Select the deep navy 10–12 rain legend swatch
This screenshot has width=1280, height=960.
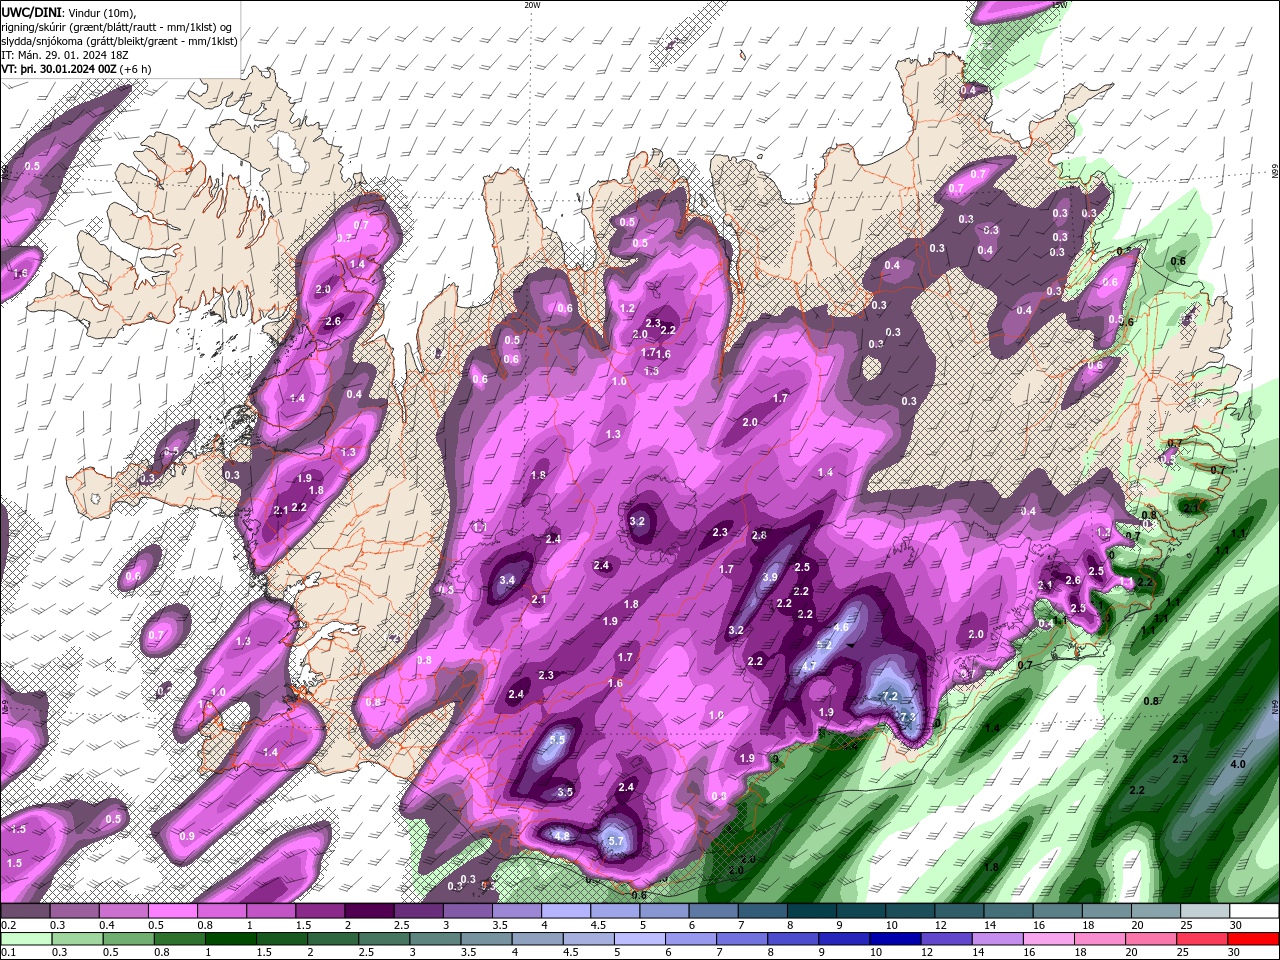click(894, 939)
